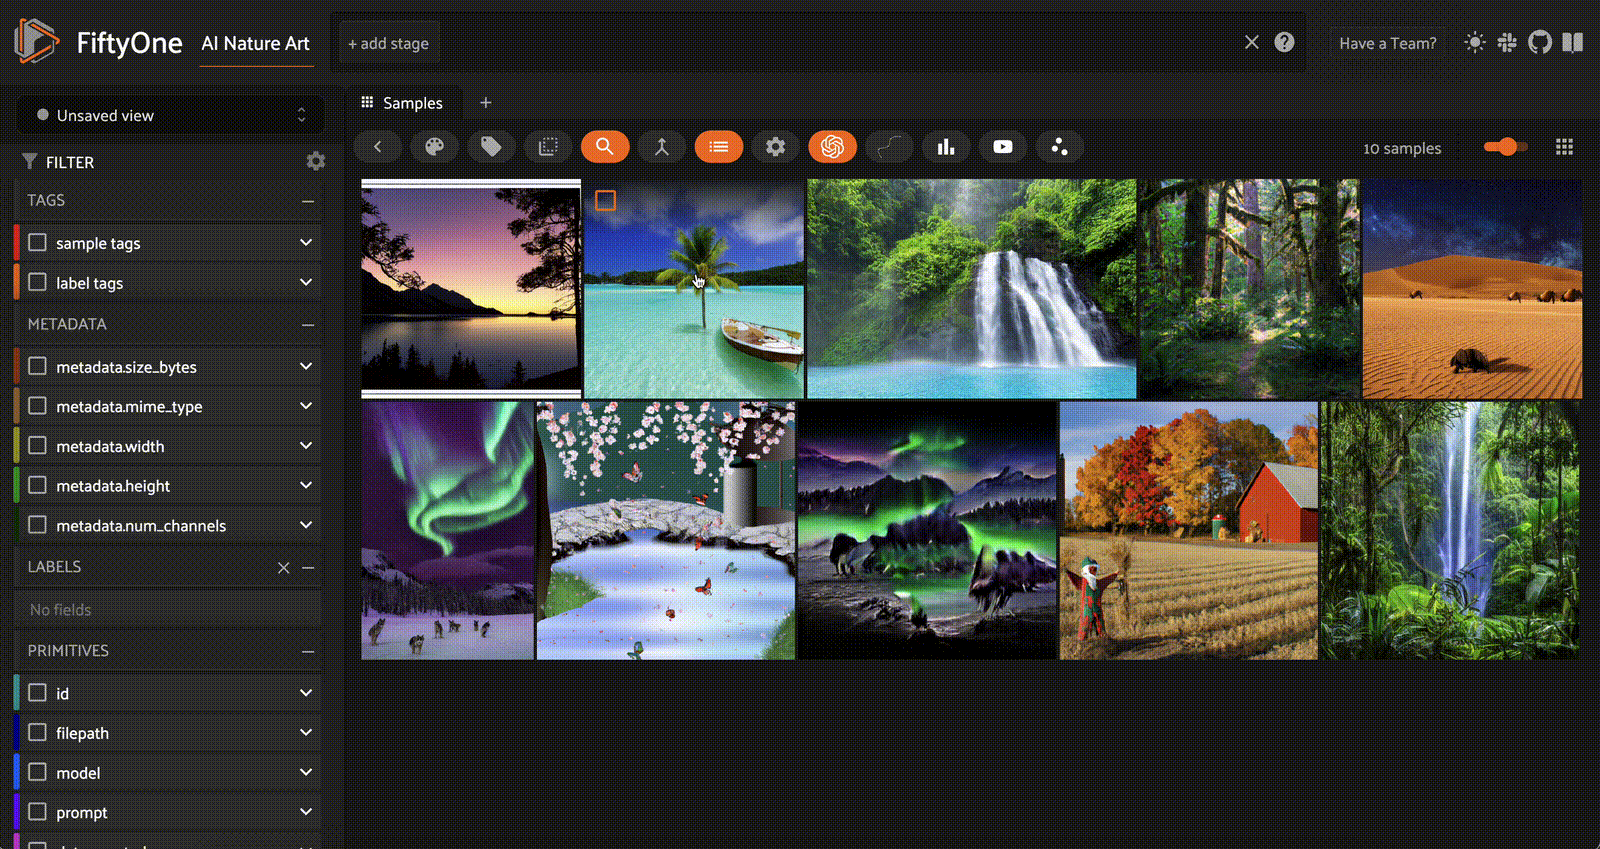Expand the prompt field dropdown
This screenshot has width=1600, height=849.
(x=306, y=812)
